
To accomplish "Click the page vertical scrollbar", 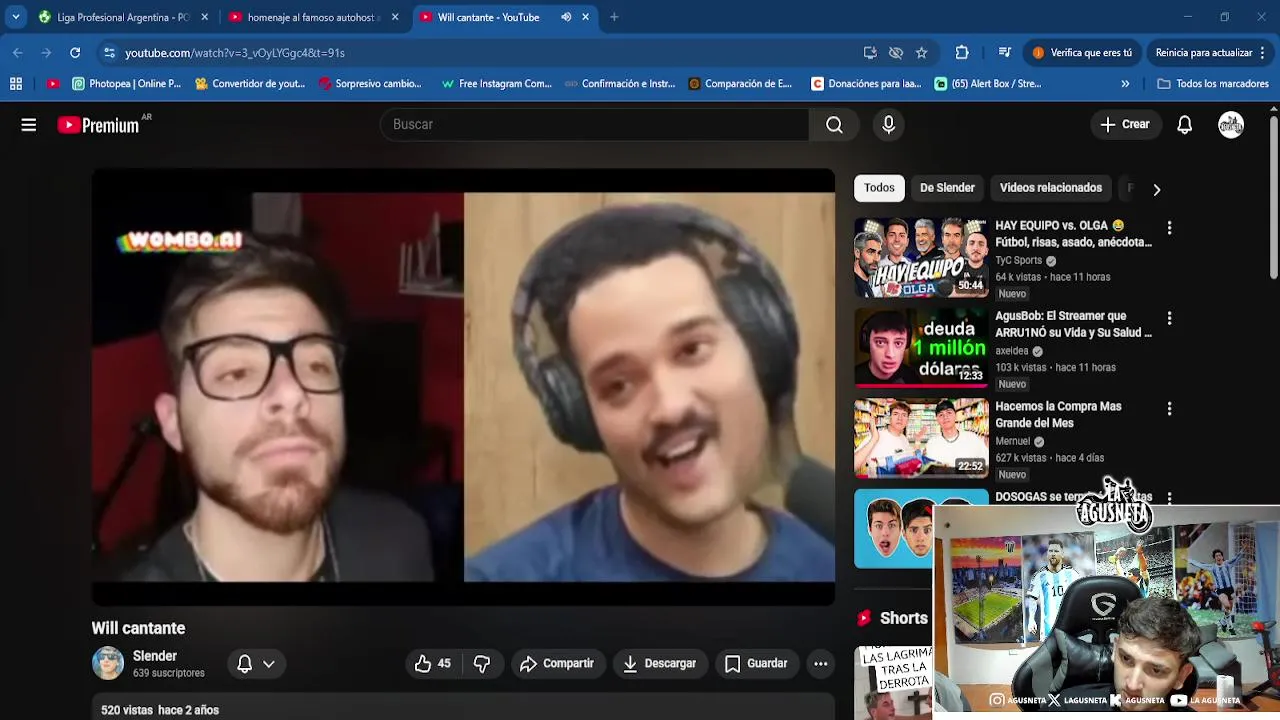I will point(1273,200).
